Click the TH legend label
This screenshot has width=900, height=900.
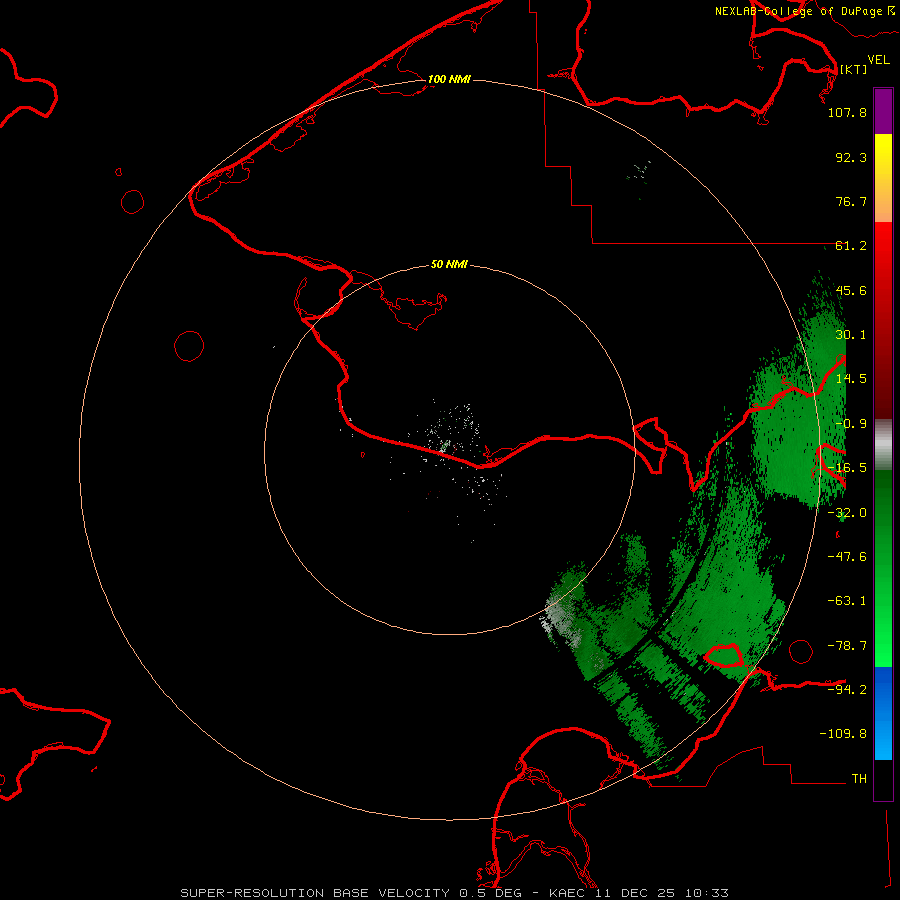859,779
